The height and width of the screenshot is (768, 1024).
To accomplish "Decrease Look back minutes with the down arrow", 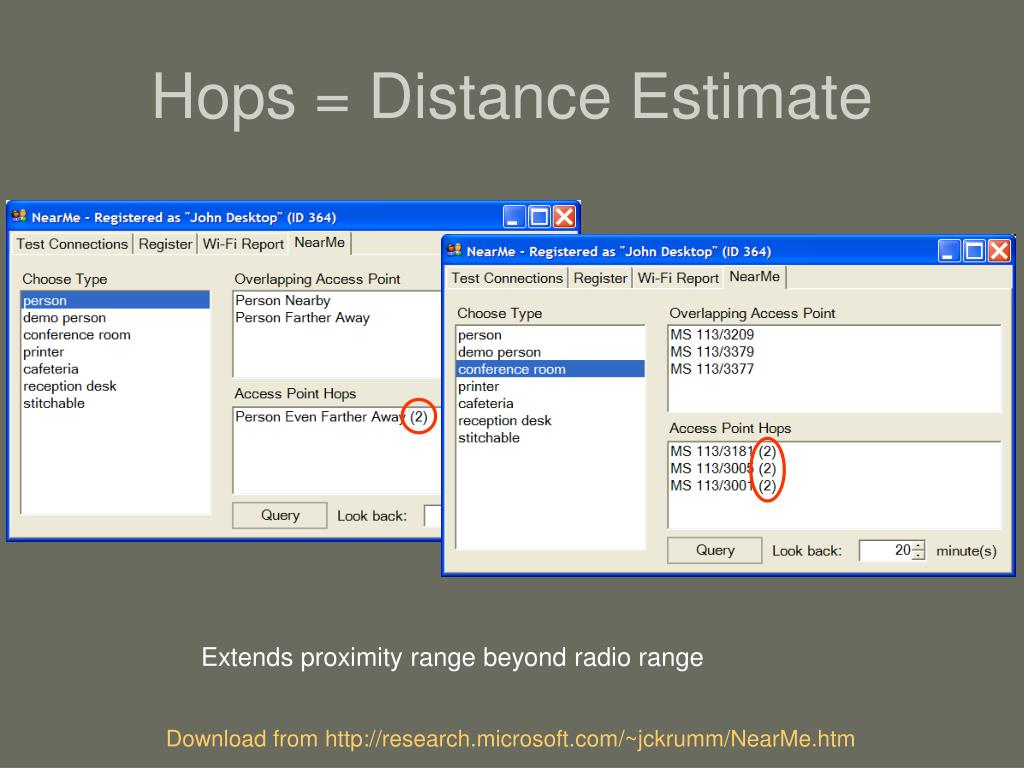I will point(919,555).
